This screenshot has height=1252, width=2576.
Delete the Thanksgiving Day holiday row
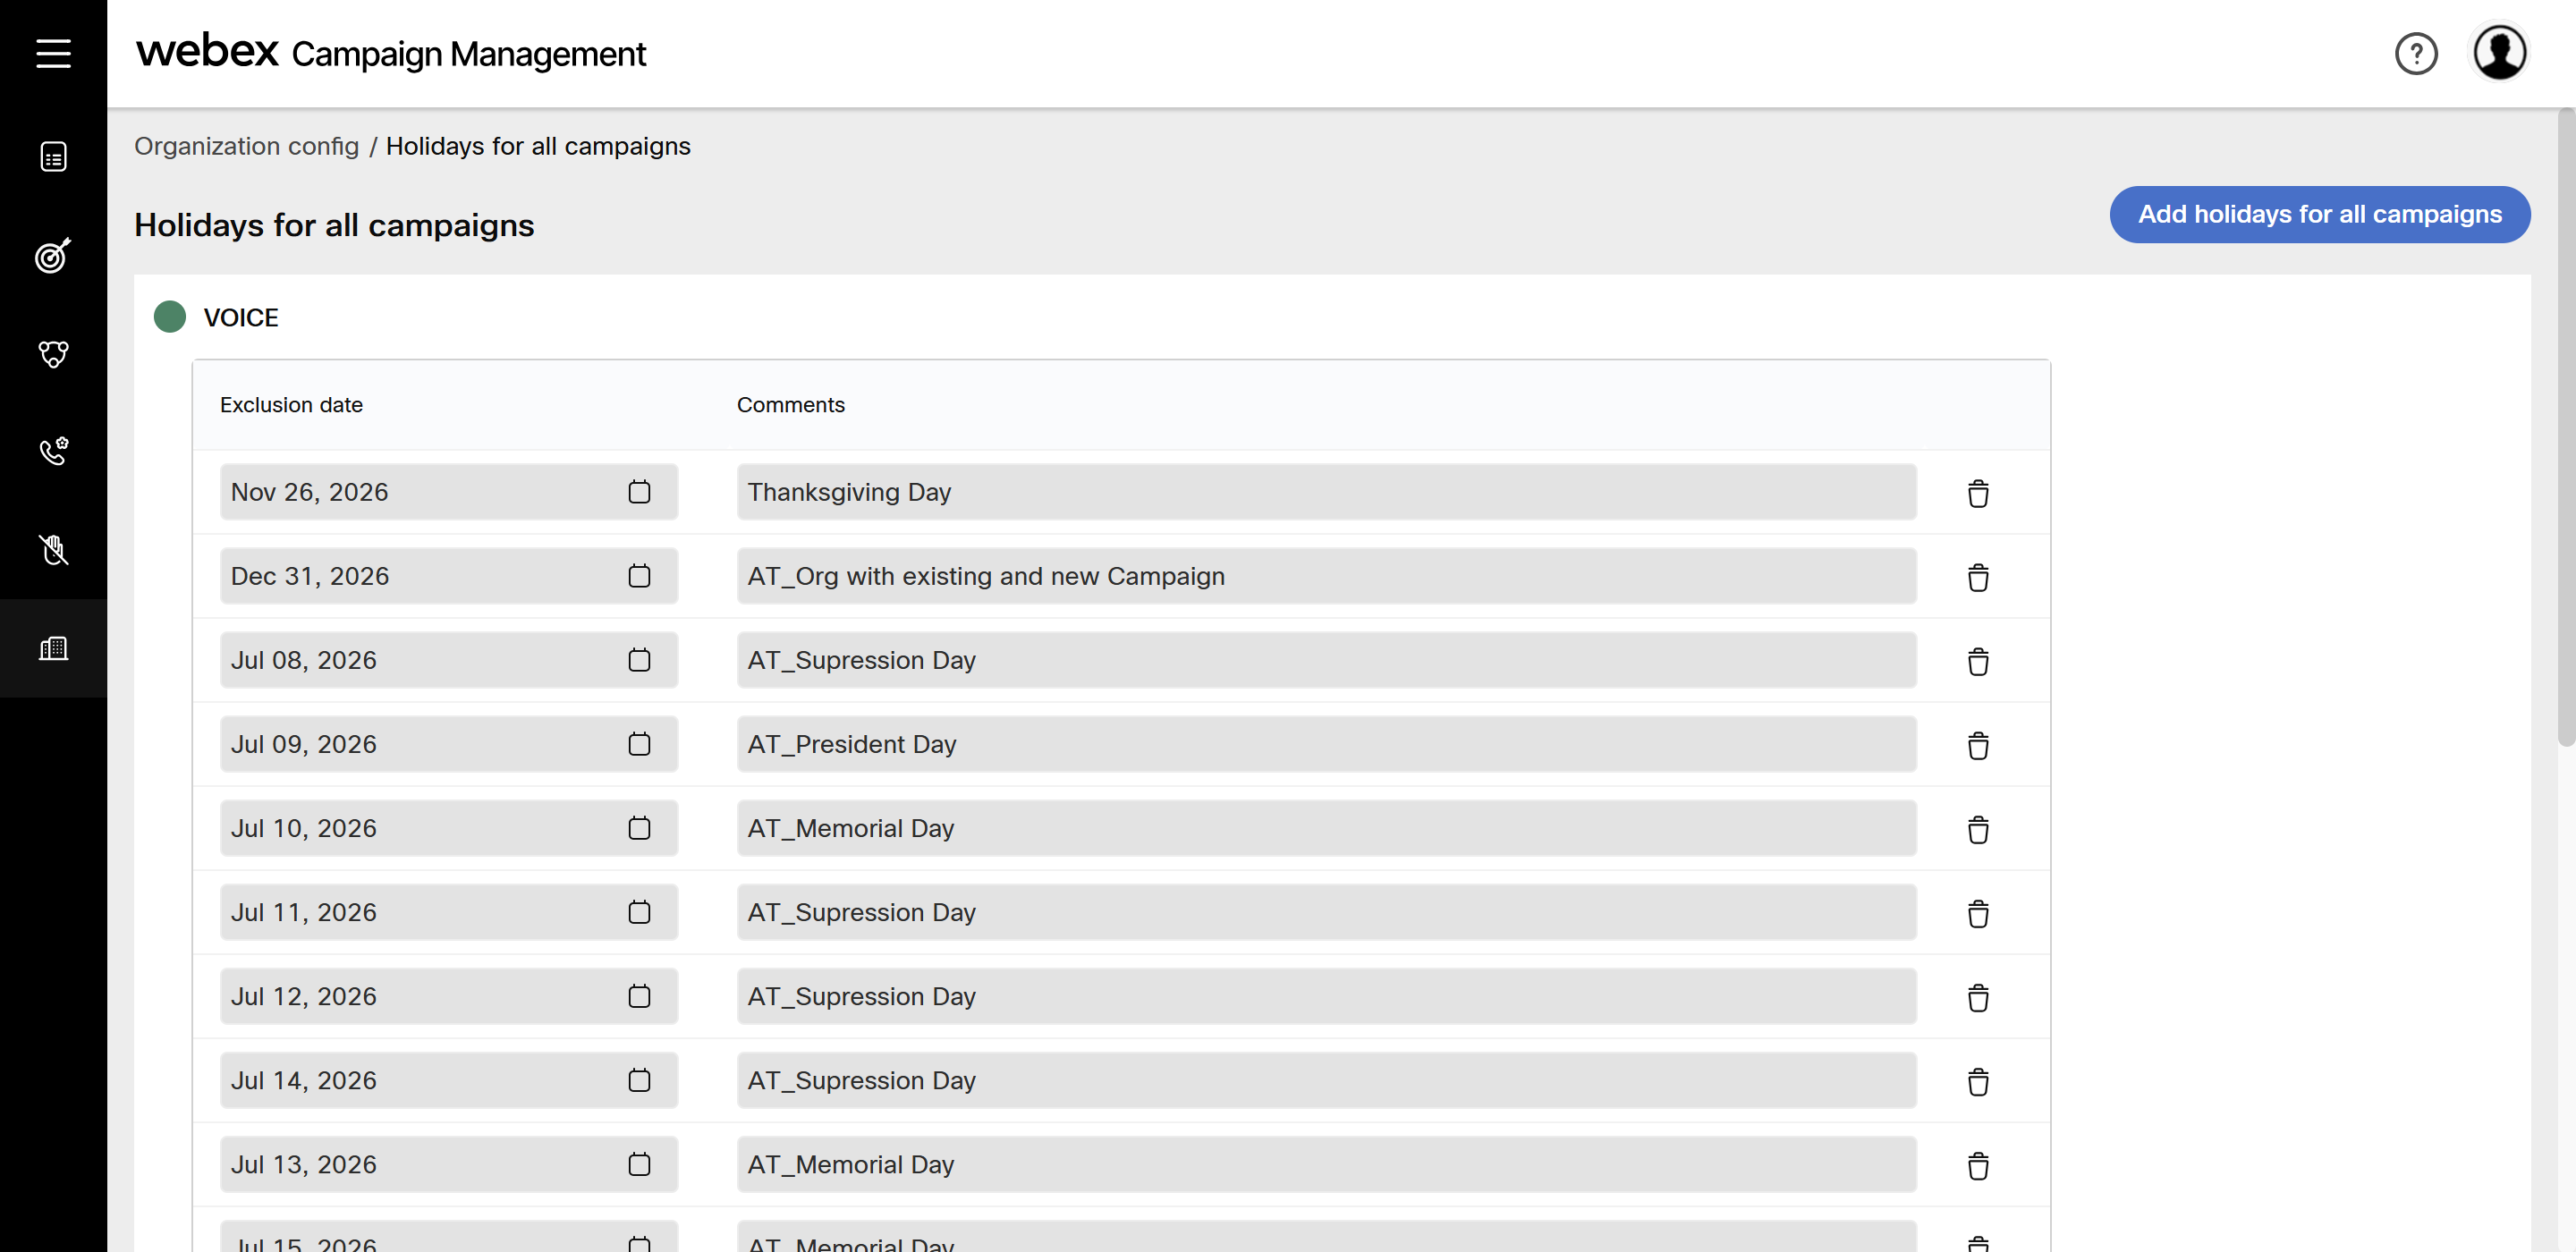1977,493
